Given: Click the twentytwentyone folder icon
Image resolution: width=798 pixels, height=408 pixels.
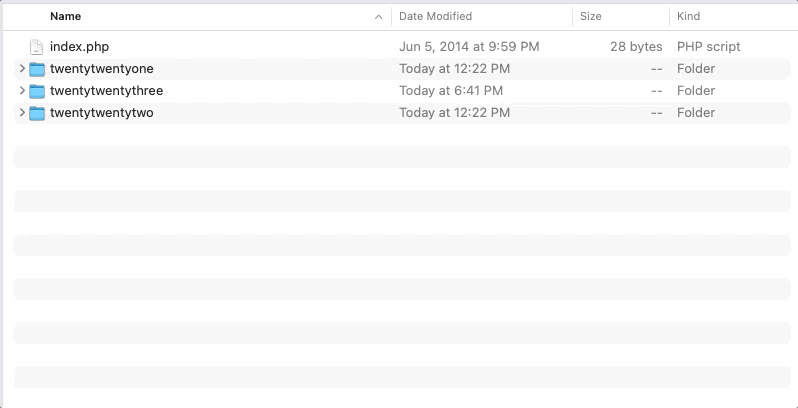Looking at the screenshot, I should (37, 69).
